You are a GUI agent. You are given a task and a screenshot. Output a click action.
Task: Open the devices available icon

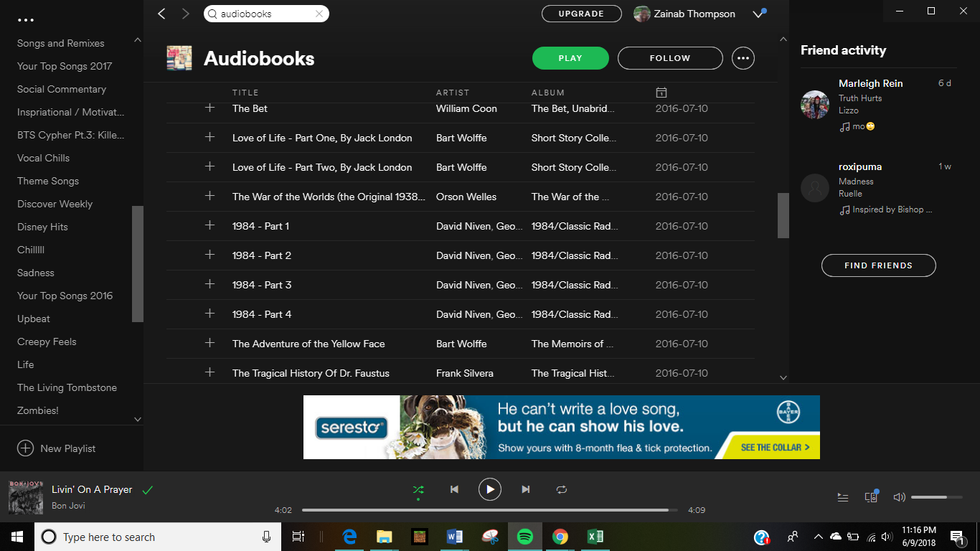[870, 497]
